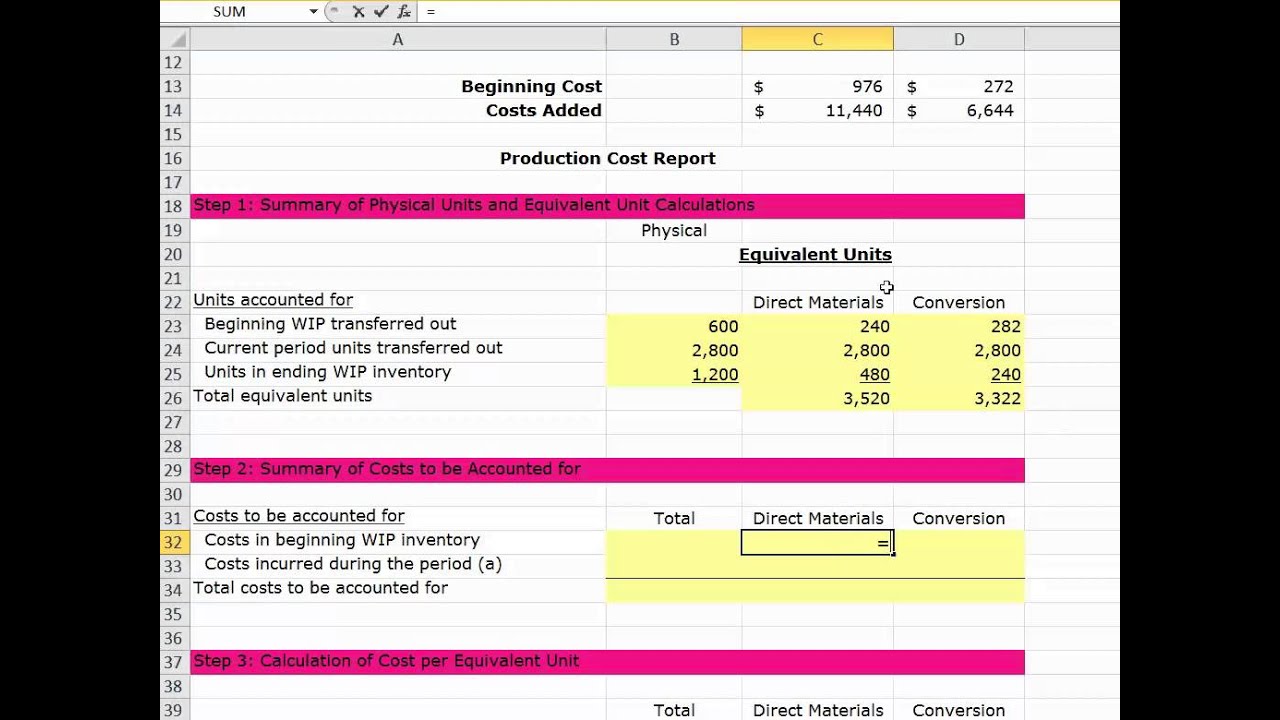Click 'Costs to be accounted for' label
Screen dimensions: 1280x720
[x=299, y=516]
